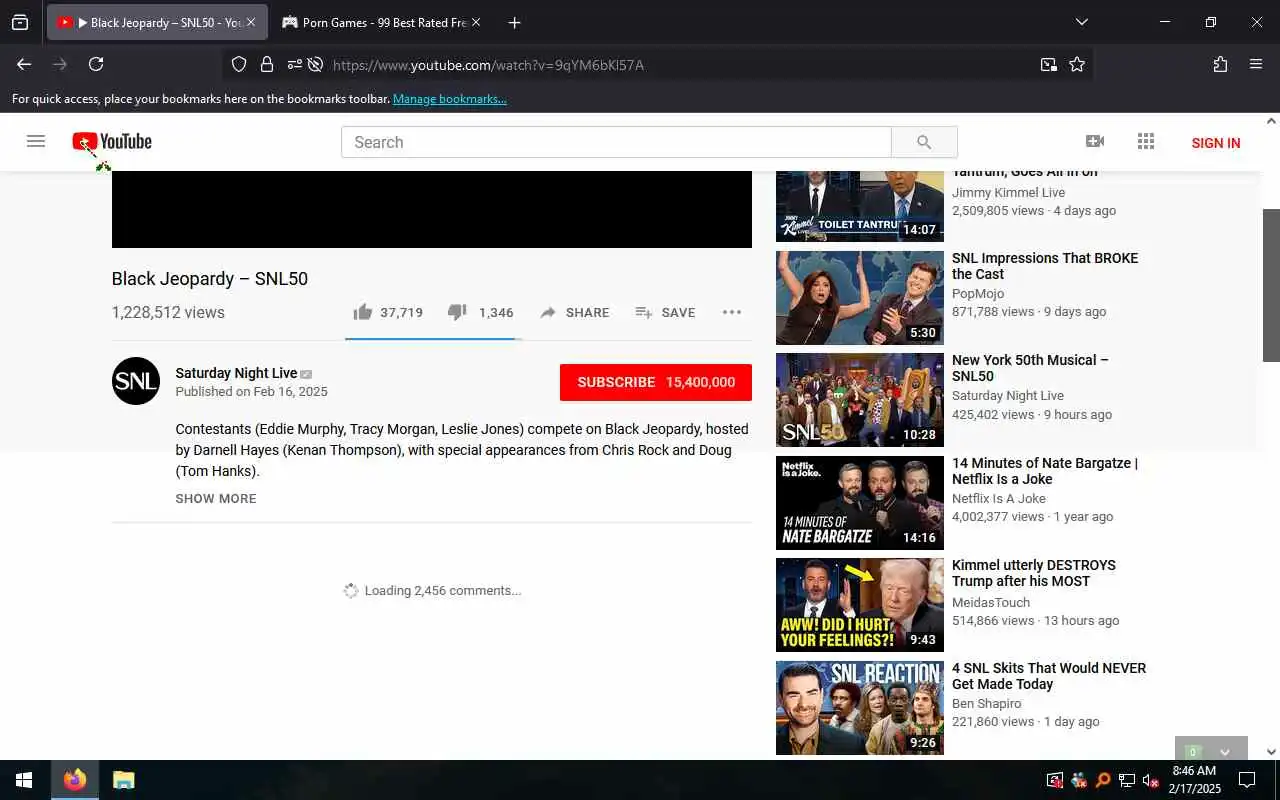Switch to the second browser tab
The height and width of the screenshot is (800, 1280).
381,22
